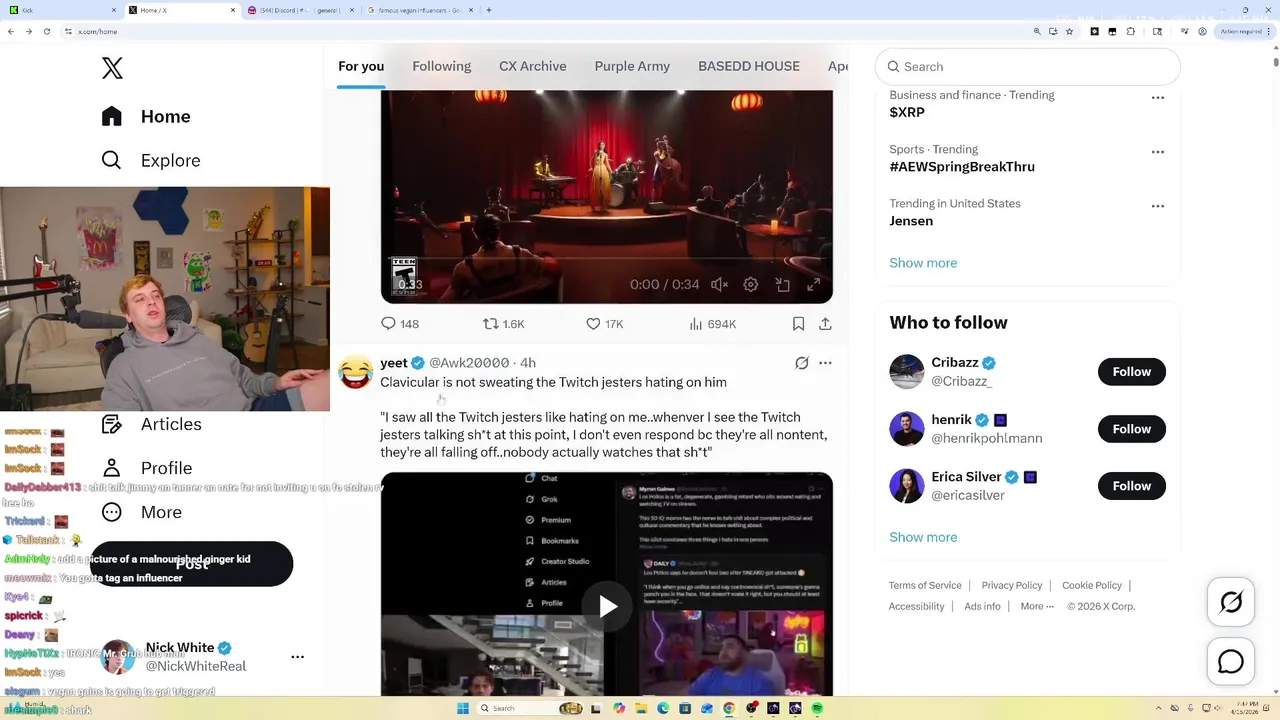Switch to the Following tab
1280x720 pixels.
pos(441,66)
